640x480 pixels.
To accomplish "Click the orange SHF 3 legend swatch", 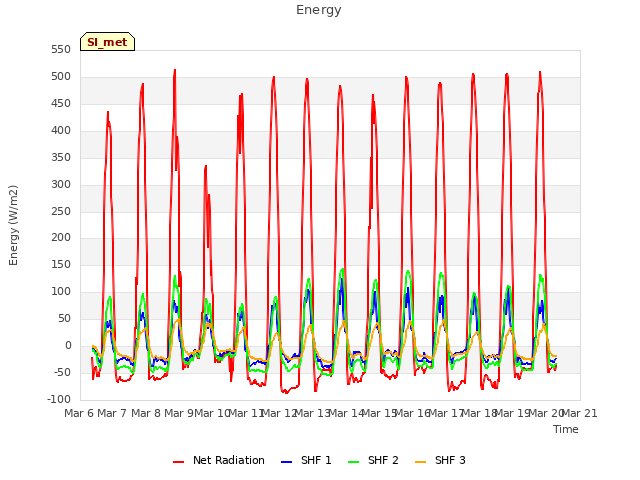I will click(420, 462).
